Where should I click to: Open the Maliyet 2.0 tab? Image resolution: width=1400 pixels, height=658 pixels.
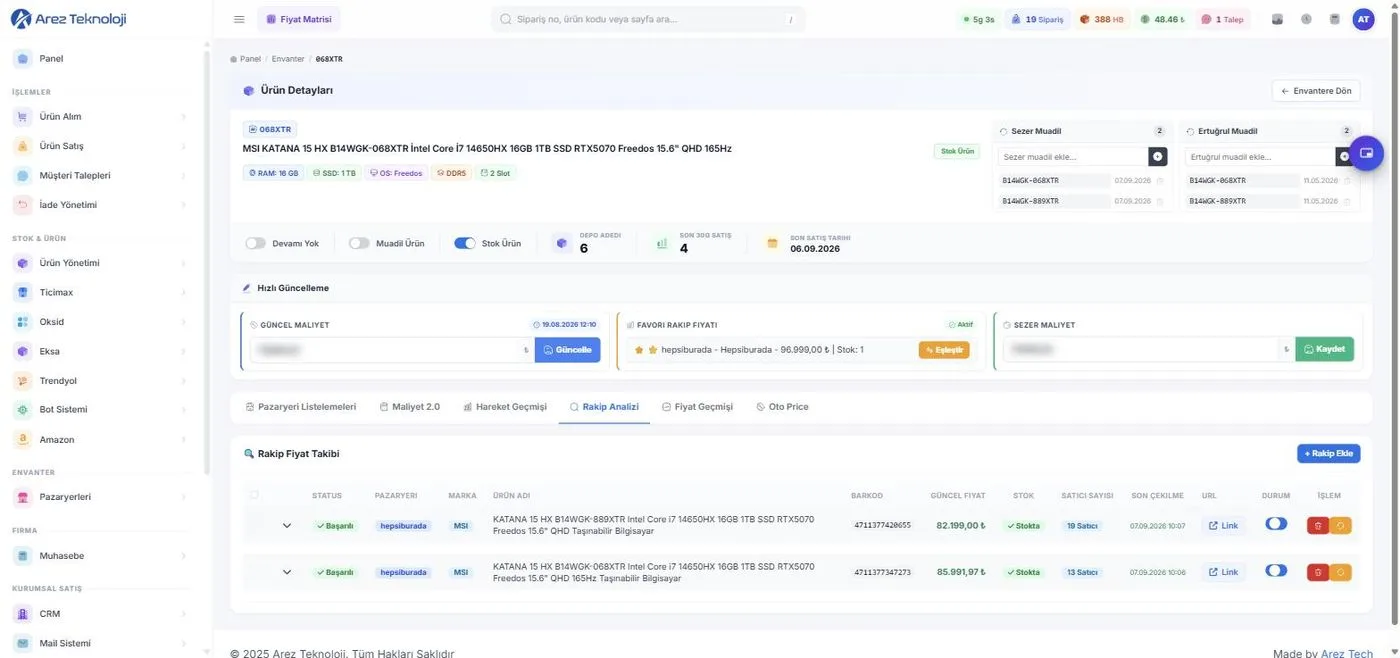click(410, 407)
